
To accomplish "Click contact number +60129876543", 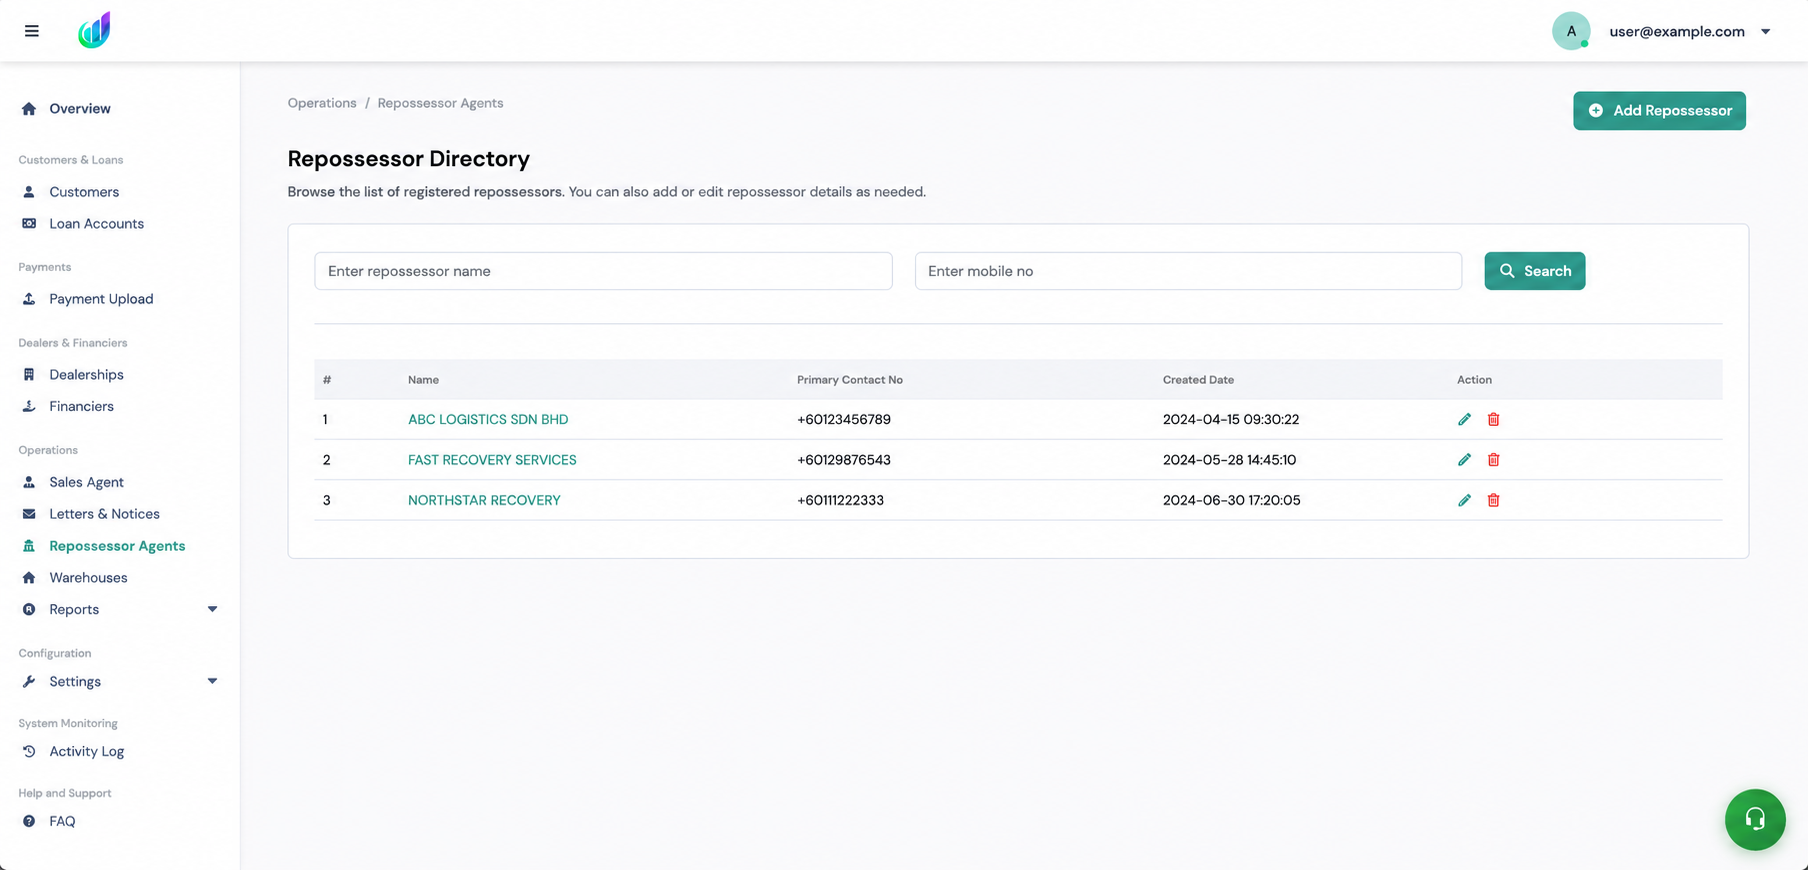I will click(844, 460).
